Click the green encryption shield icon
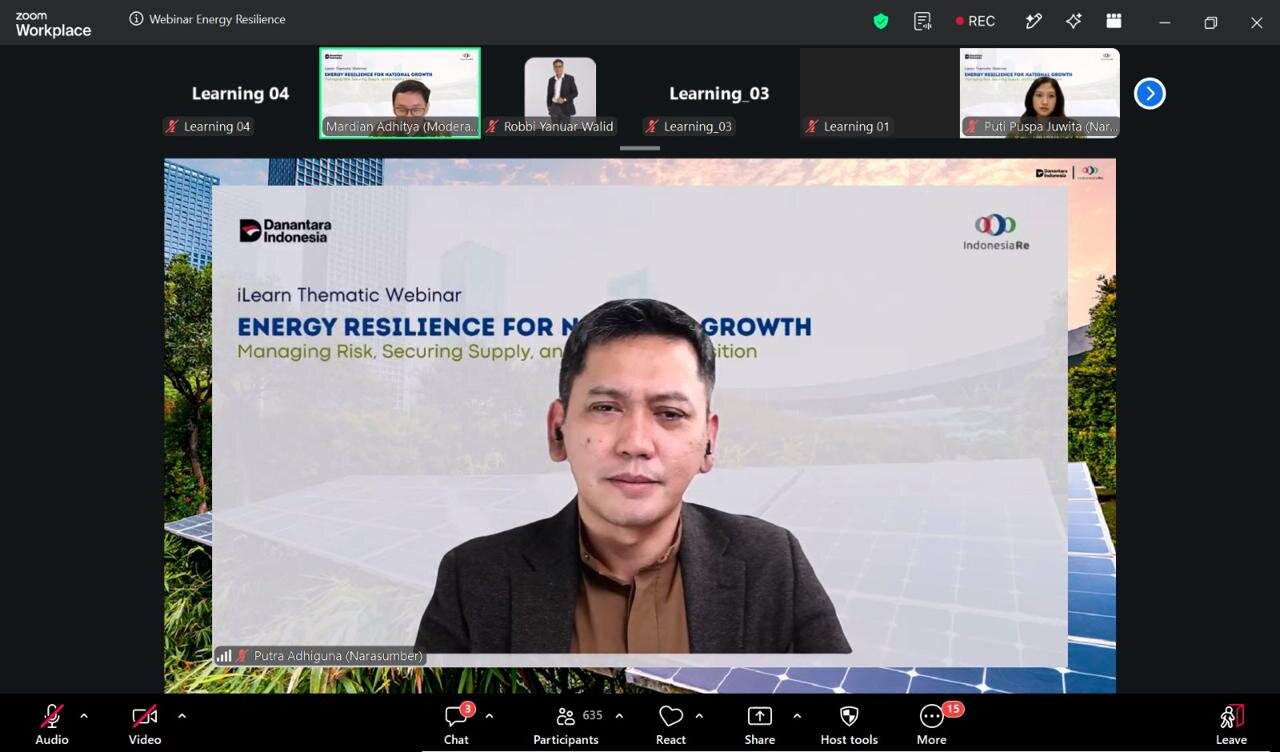Viewport: 1280px width, 752px height. click(881, 21)
